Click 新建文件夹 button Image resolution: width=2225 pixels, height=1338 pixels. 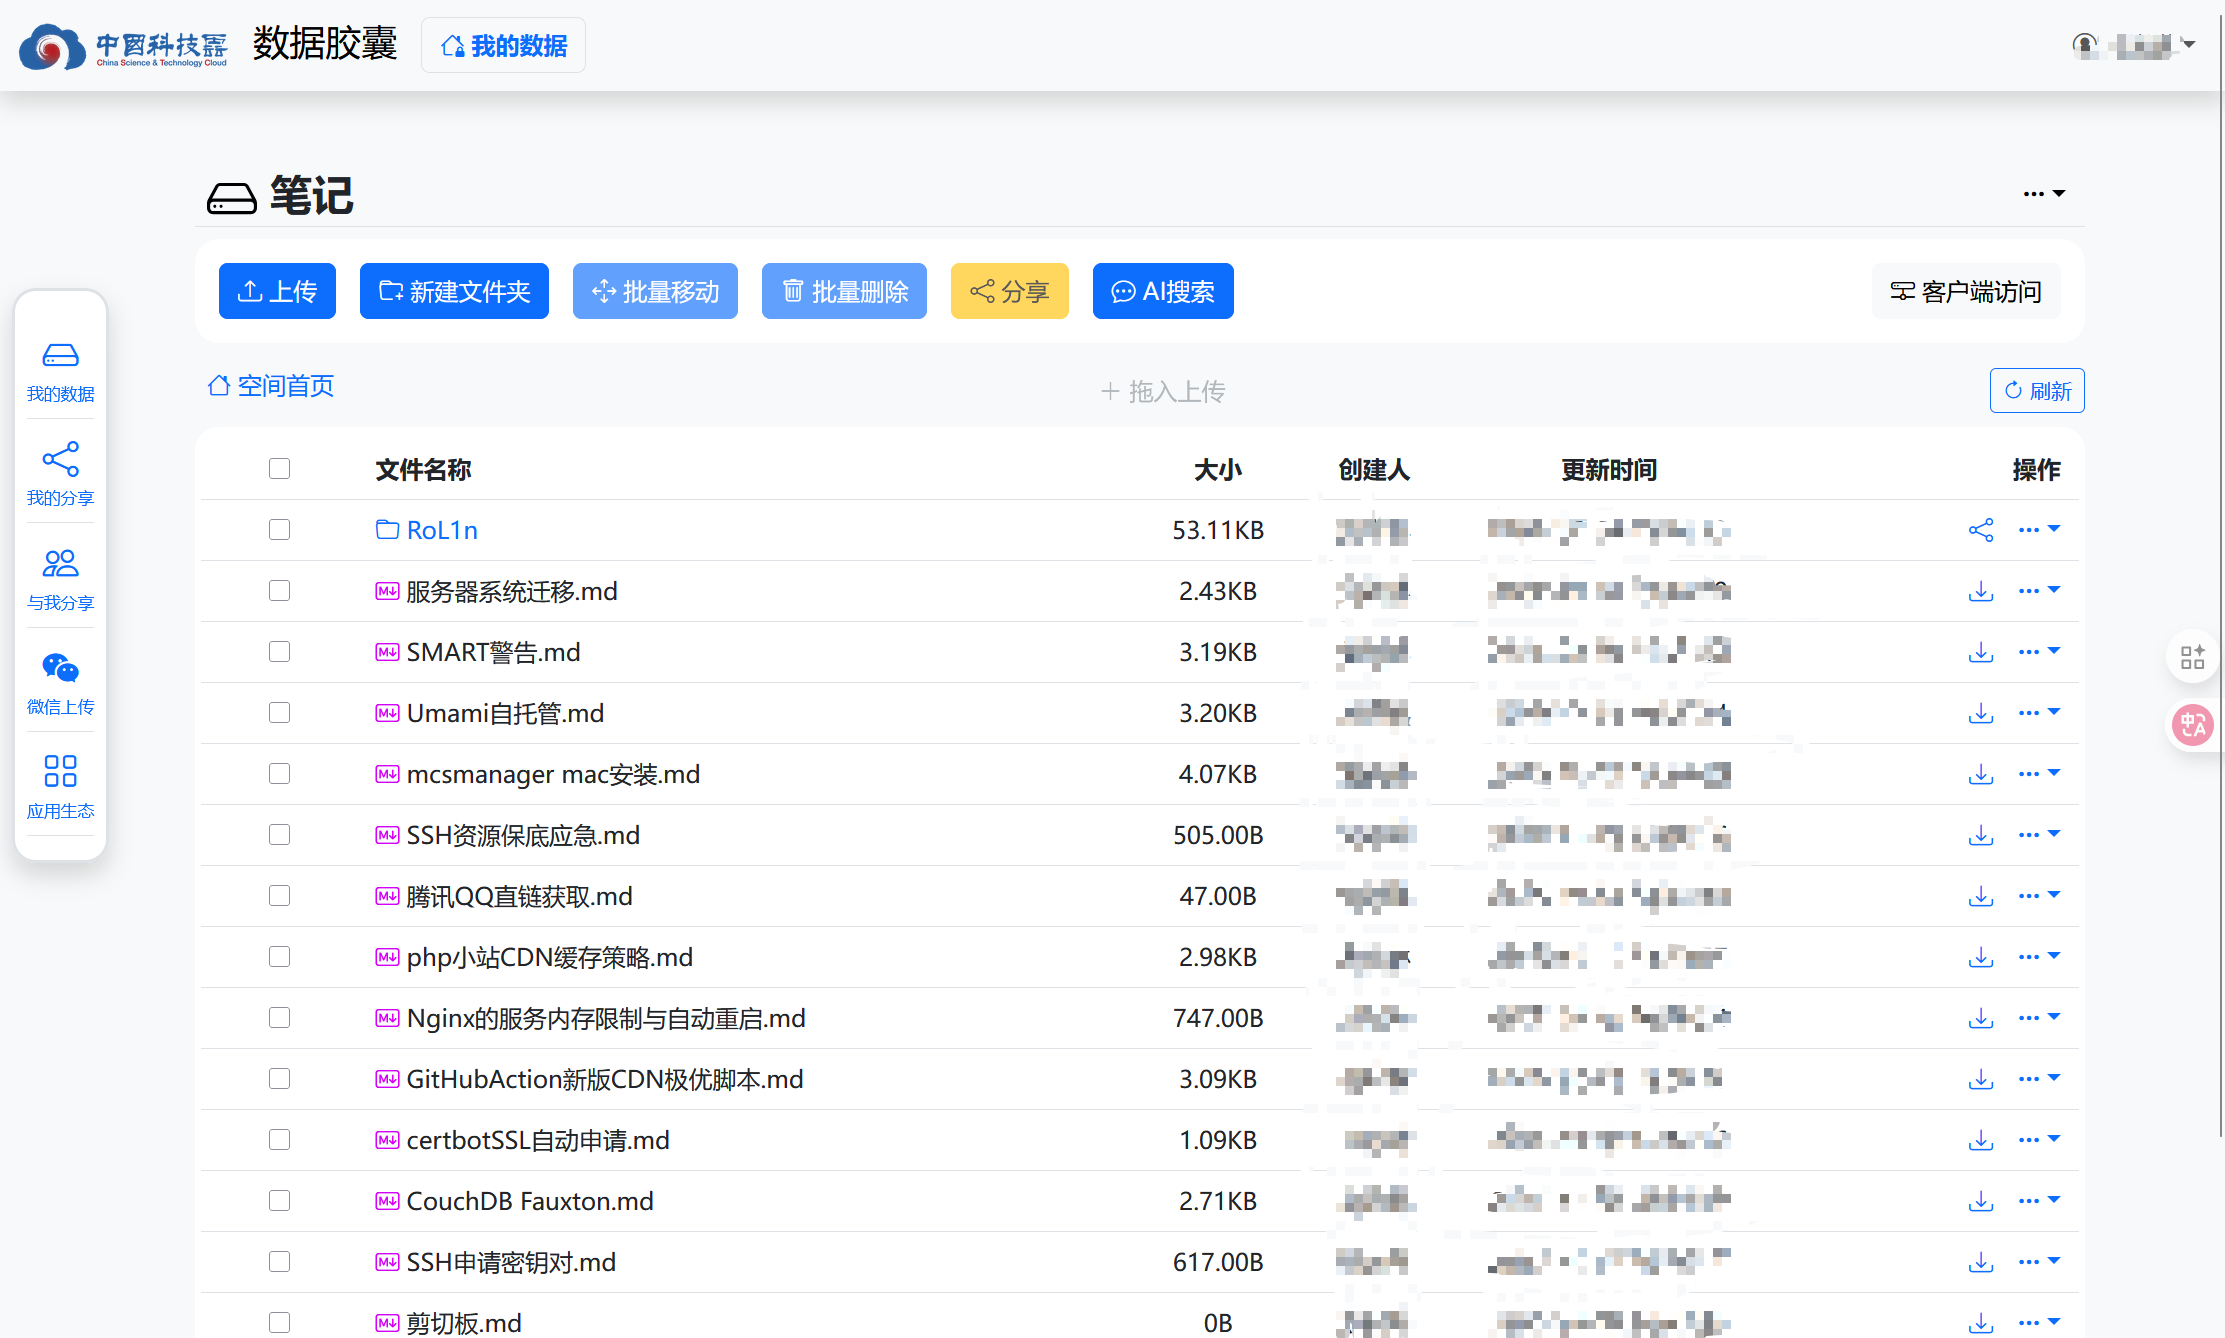click(x=454, y=291)
